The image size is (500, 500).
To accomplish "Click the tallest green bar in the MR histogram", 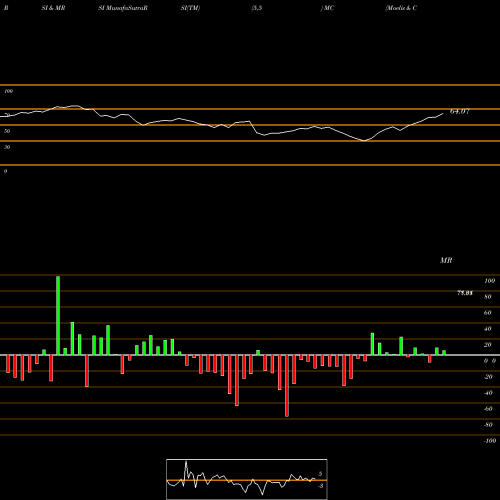I will pos(58,315).
